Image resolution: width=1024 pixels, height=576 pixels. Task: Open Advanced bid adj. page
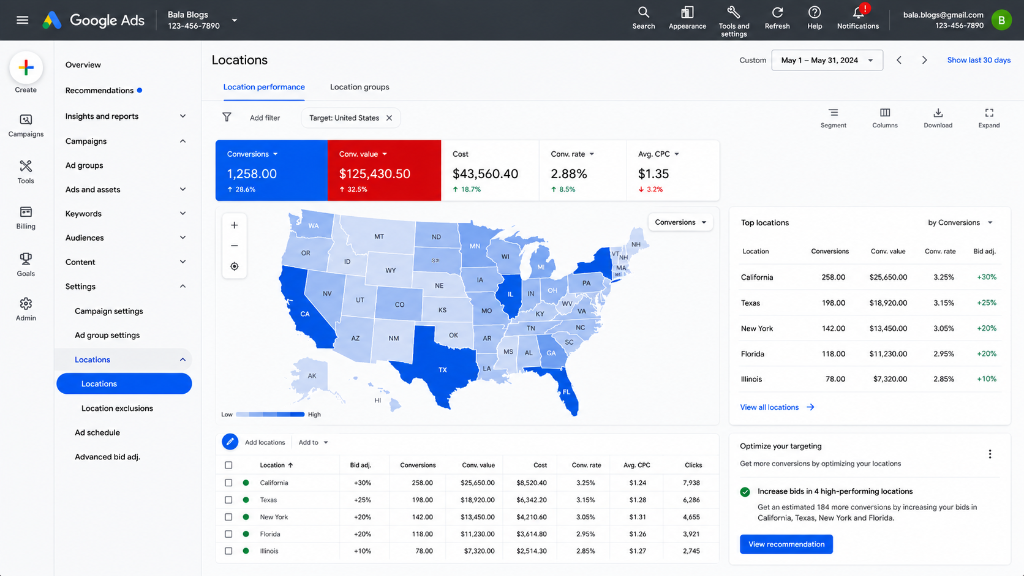pos(107,456)
